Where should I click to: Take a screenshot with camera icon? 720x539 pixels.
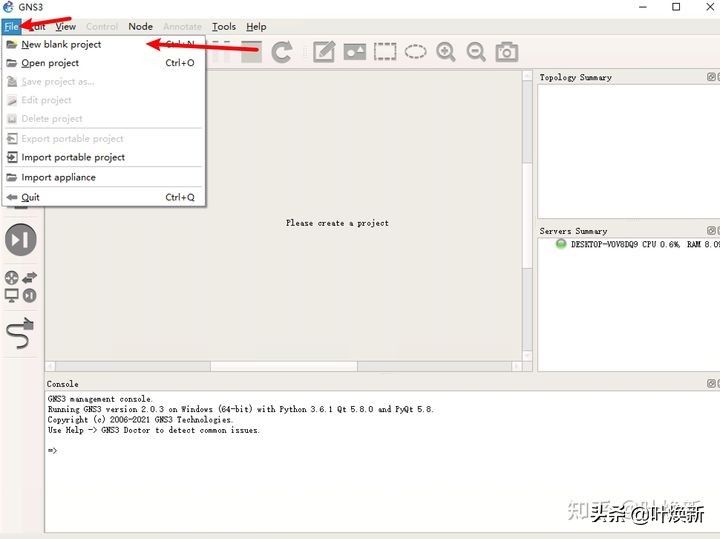click(x=507, y=52)
